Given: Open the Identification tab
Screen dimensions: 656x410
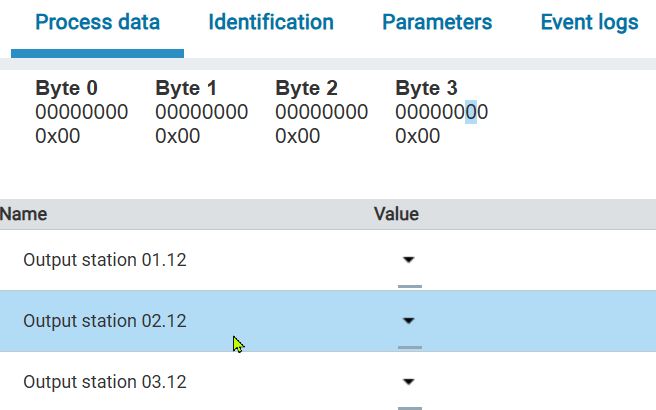Looking at the screenshot, I should pos(271,23).
